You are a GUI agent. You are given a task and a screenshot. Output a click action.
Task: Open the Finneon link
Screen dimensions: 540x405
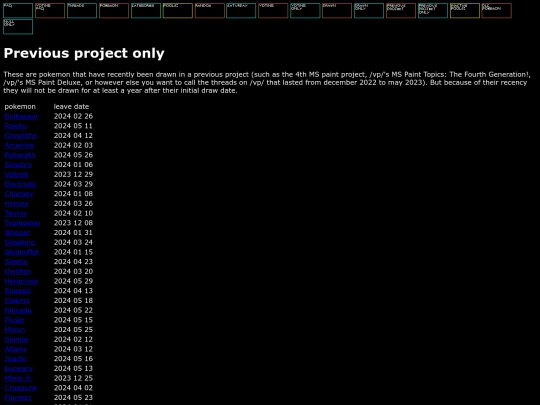18,397
